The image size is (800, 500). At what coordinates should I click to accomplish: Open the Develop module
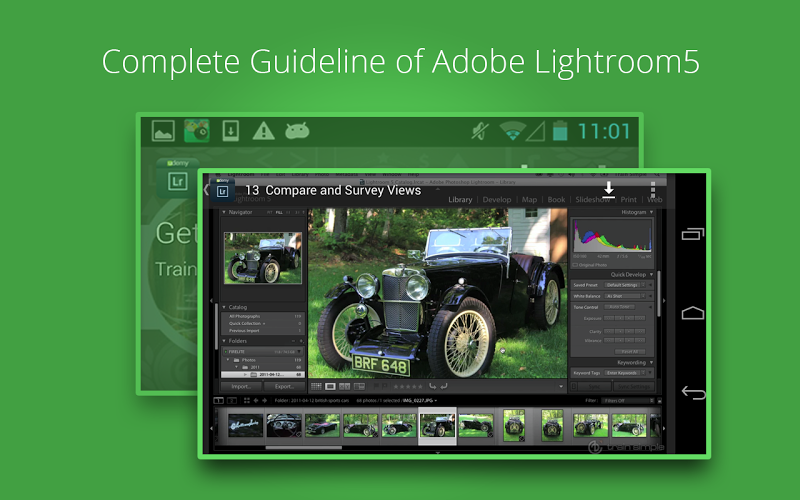coord(497,200)
